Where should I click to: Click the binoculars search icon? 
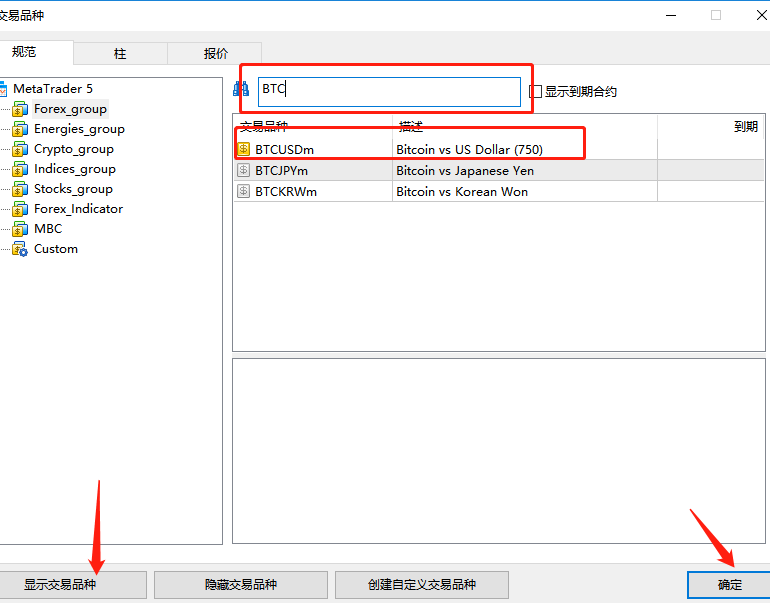click(241, 89)
